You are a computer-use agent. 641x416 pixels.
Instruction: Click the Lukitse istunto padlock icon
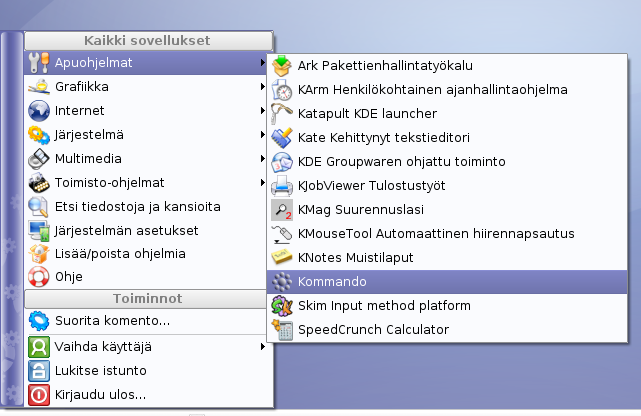point(39,371)
